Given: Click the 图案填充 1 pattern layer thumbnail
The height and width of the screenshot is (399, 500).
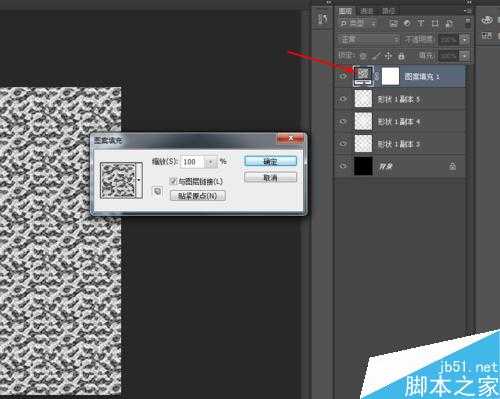Looking at the screenshot, I should (363, 76).
